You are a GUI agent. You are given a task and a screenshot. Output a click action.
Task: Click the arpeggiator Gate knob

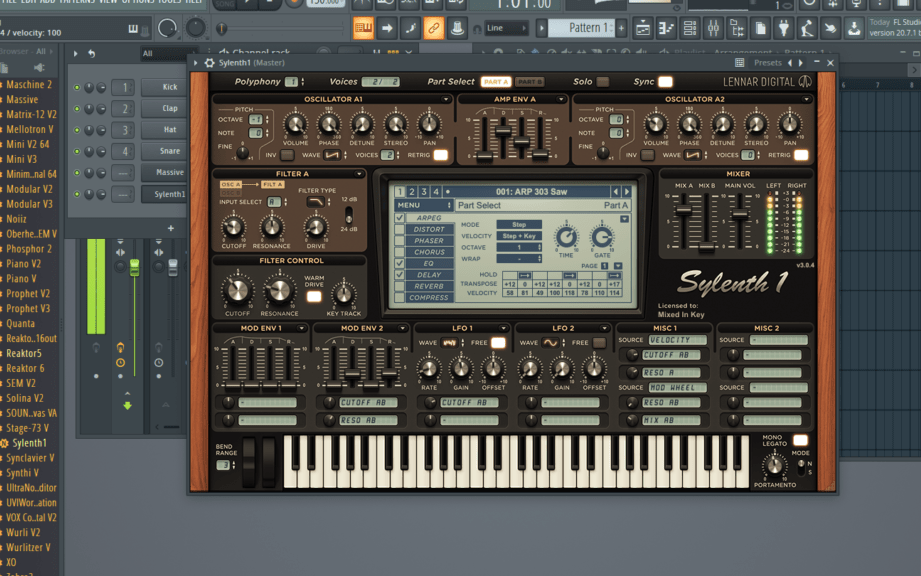602,237
